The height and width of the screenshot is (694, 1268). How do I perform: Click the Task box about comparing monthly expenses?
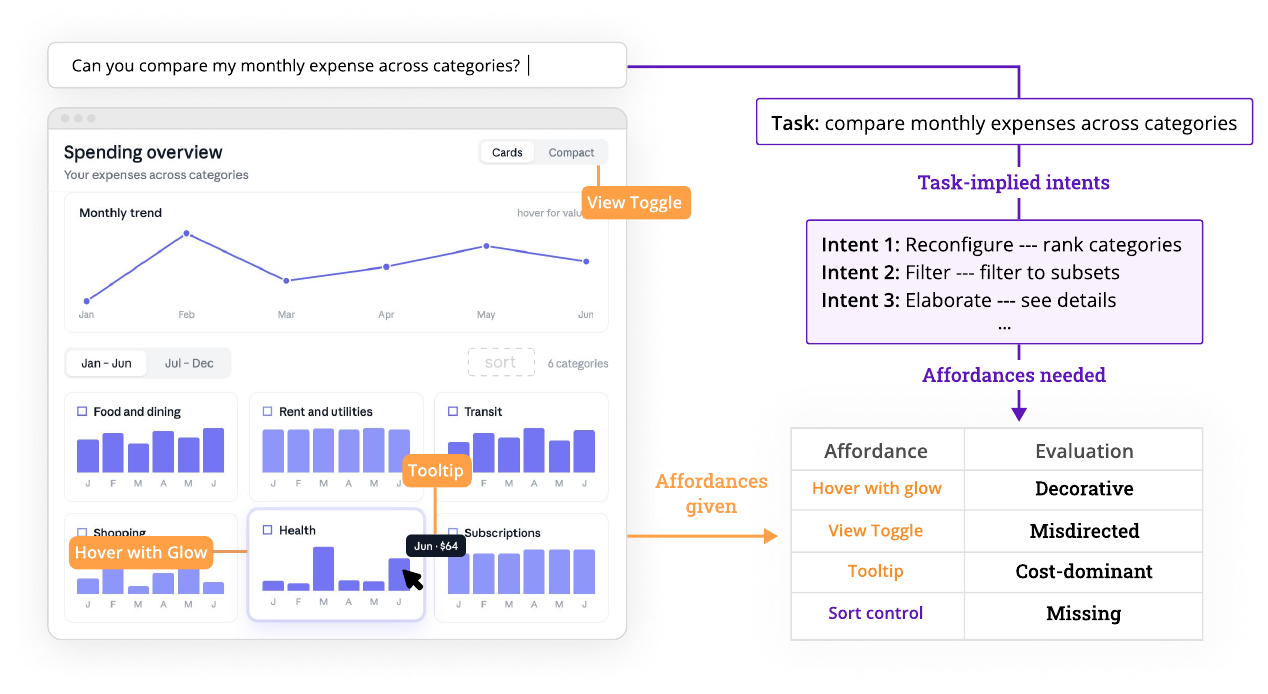pyautogui.click(x=1004, y=122)
